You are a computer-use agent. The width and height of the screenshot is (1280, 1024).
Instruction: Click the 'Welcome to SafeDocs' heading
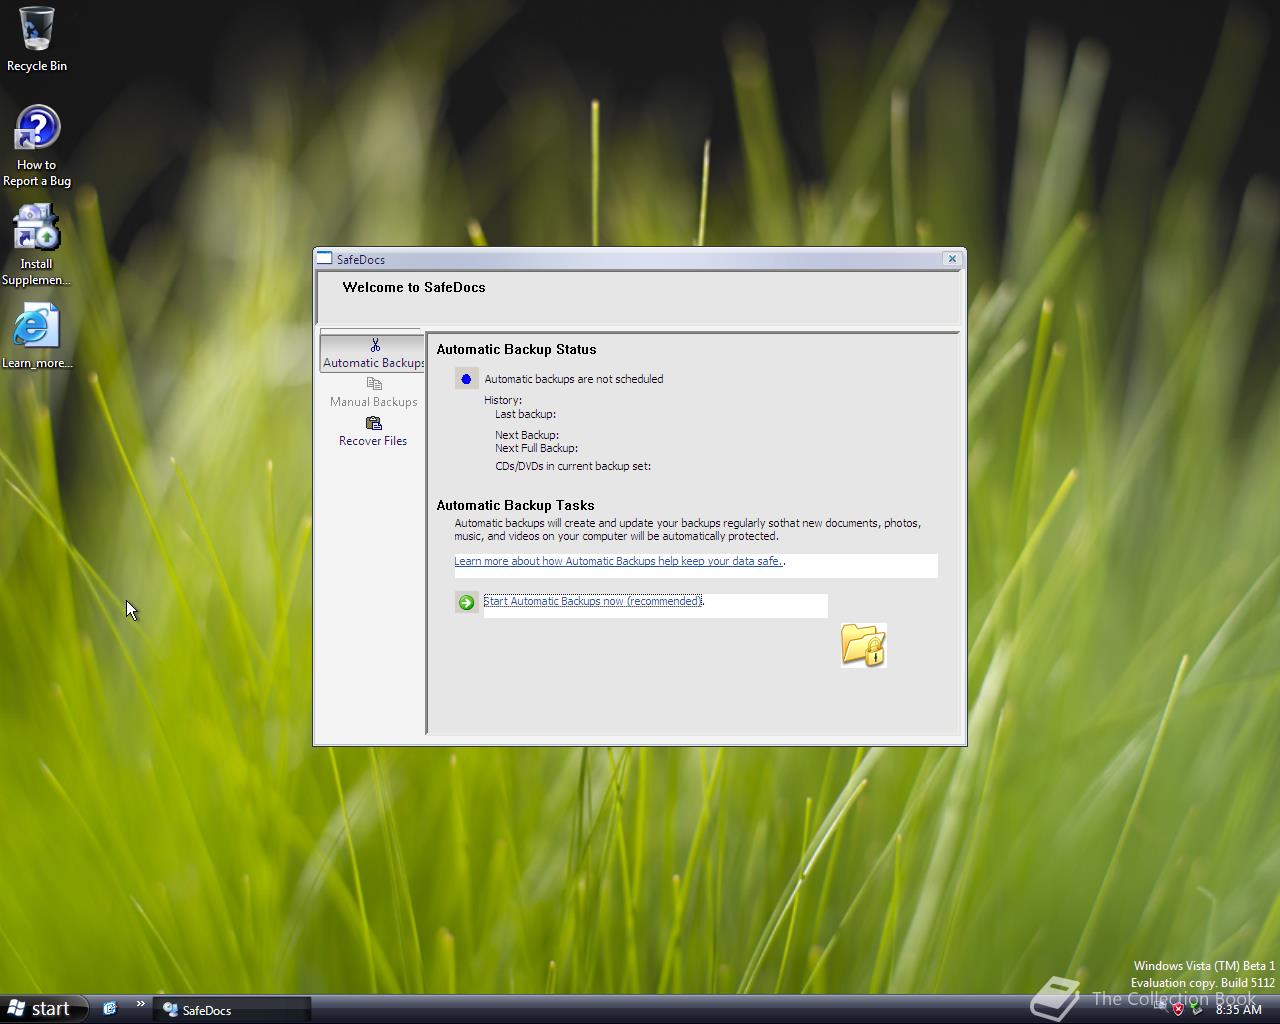[414, 287]
